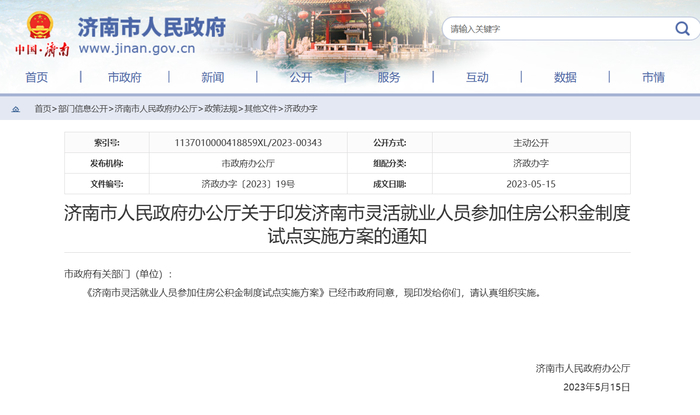This screenshot has height=415, width=700.
Task: Open the 公开 navigation menu item
Action: click(x=301, y=77)
